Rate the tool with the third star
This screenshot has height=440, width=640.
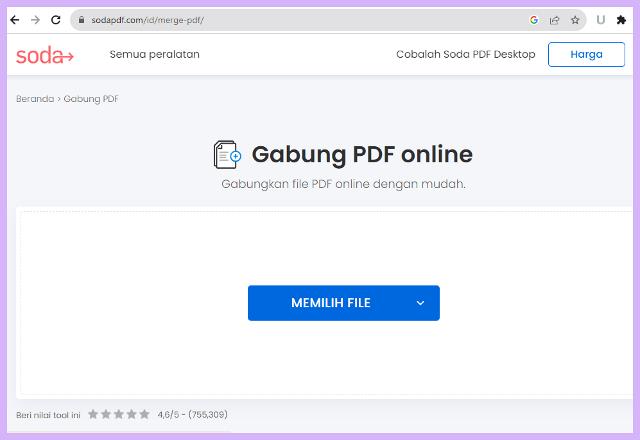[x=119, y=414]
